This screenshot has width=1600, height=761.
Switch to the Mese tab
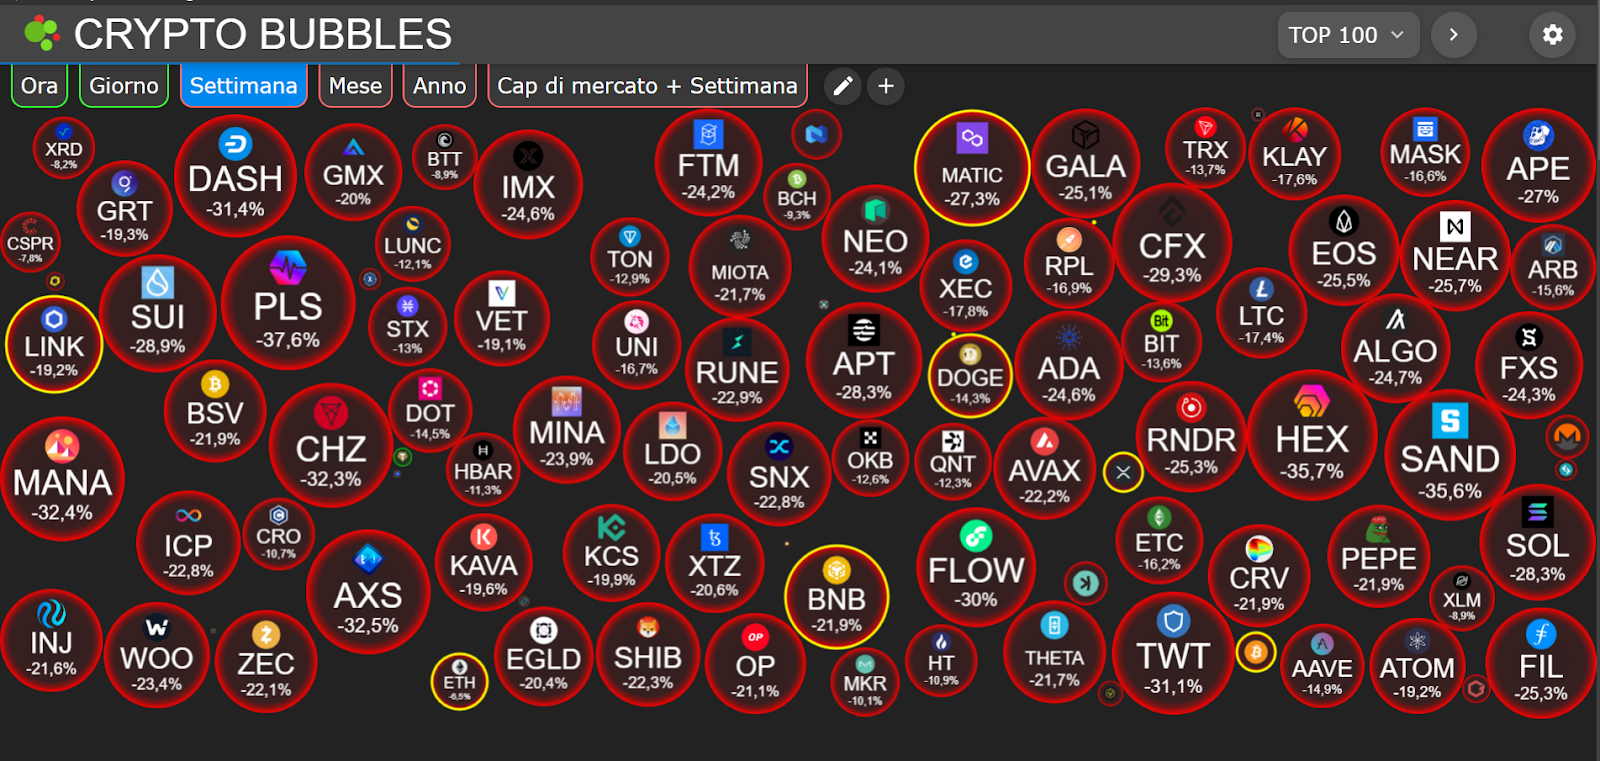point(355,86)
